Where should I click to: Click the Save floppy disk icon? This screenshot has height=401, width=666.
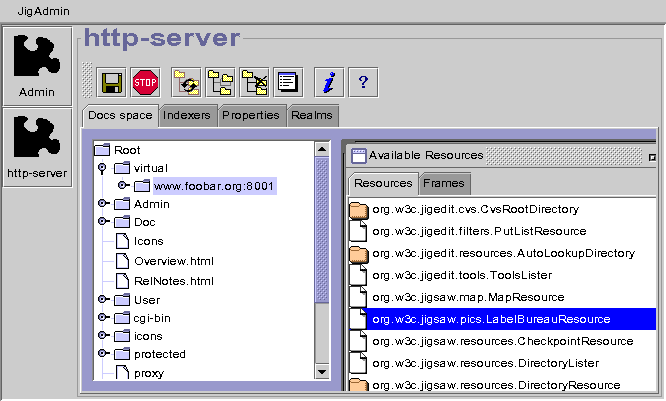111,81
